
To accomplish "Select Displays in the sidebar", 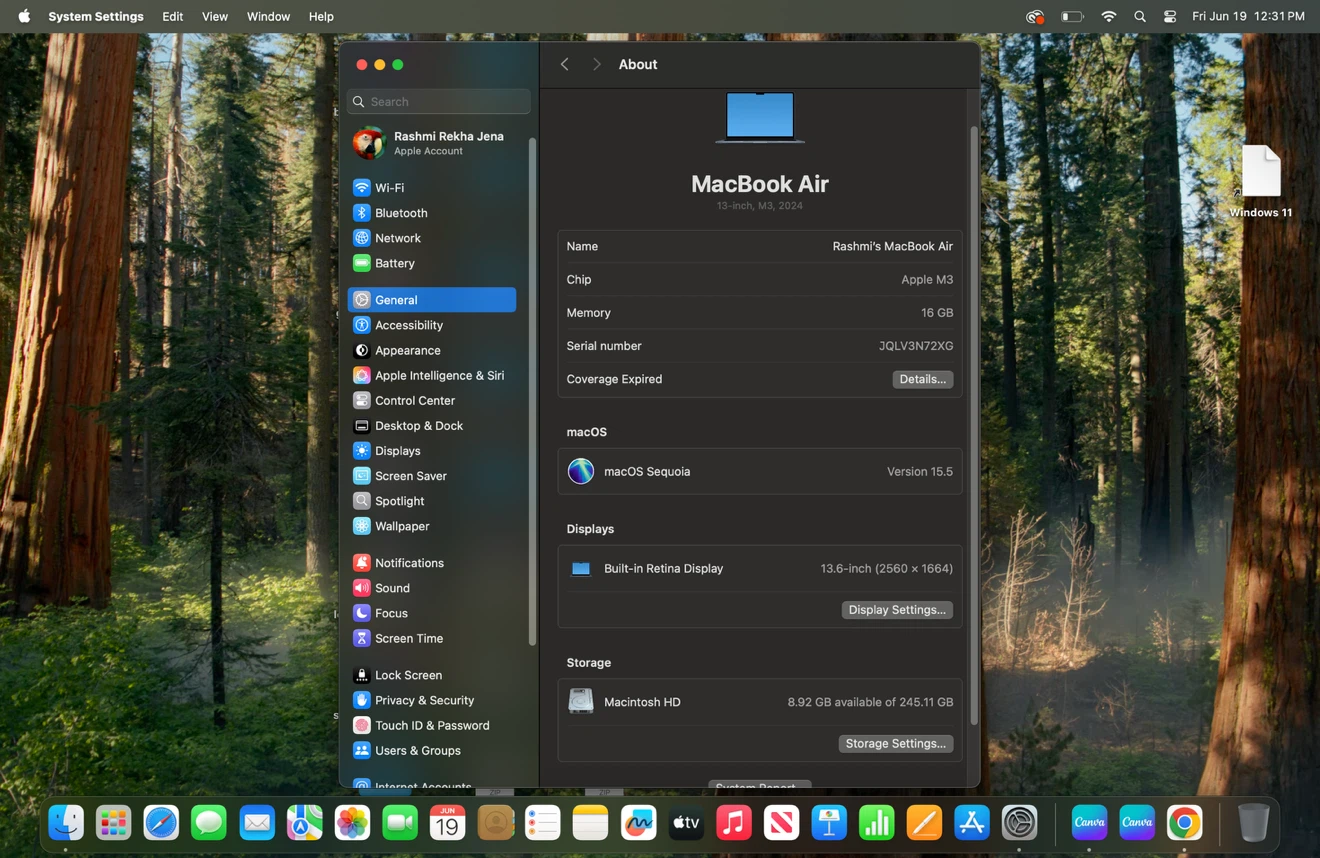I will click(432, 450).
